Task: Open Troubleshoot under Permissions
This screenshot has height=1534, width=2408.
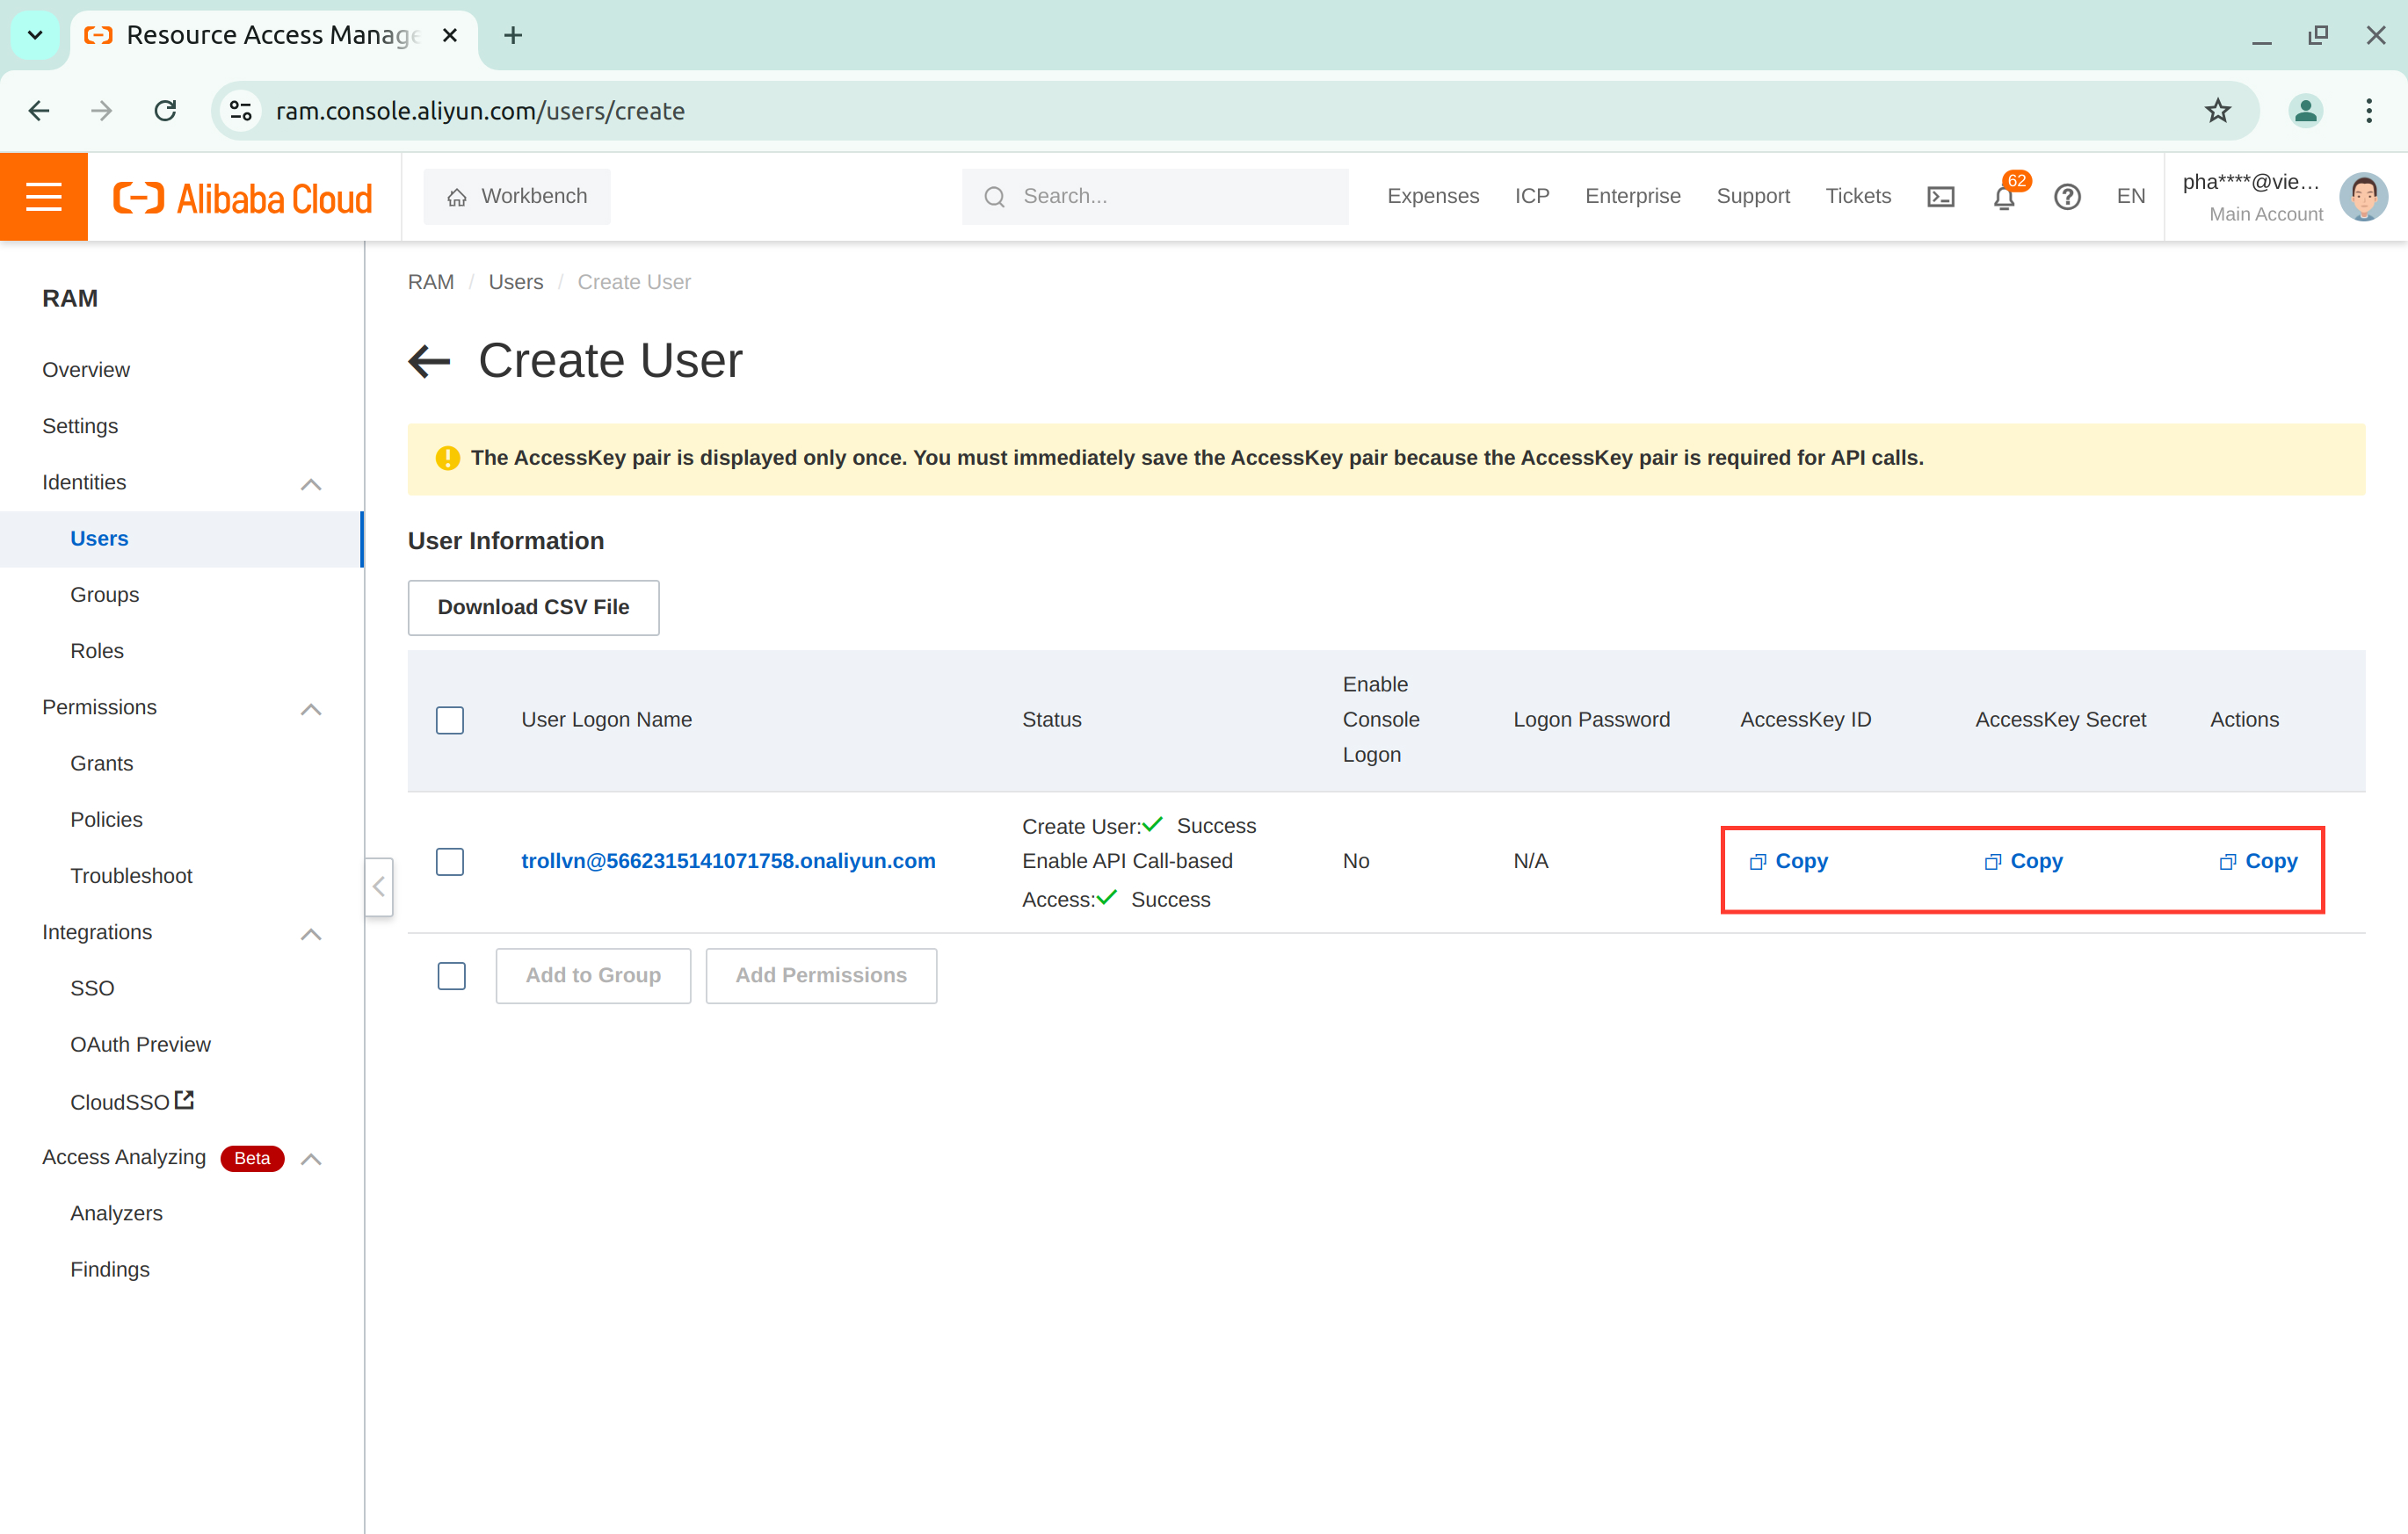Action: [131, 876]
